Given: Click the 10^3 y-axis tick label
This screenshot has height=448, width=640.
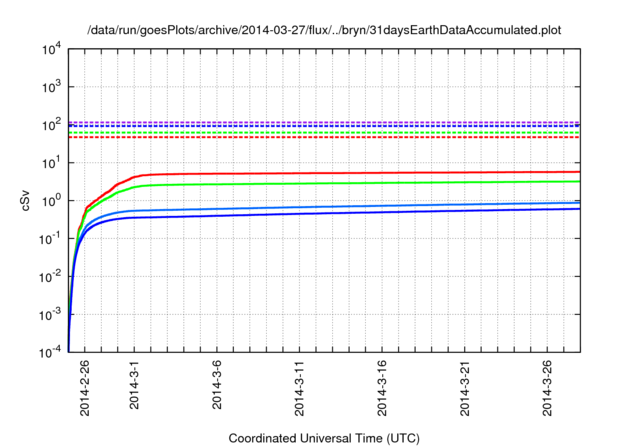Looking at the screenshot, I should point(51,87).
